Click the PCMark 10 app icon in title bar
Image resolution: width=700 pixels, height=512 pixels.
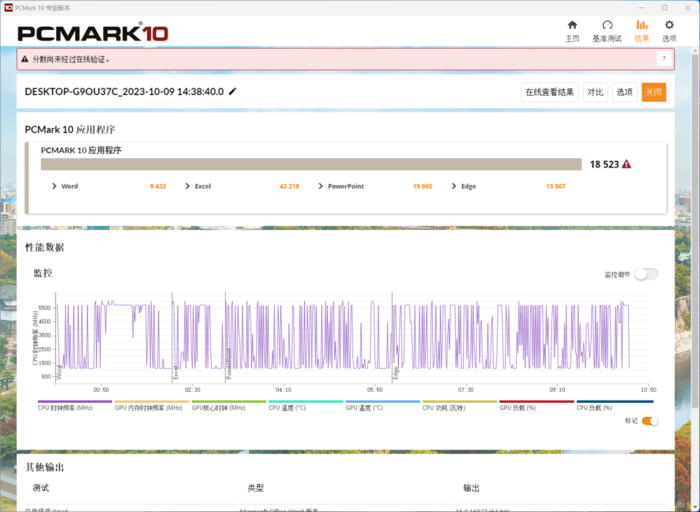pos(8,8)
